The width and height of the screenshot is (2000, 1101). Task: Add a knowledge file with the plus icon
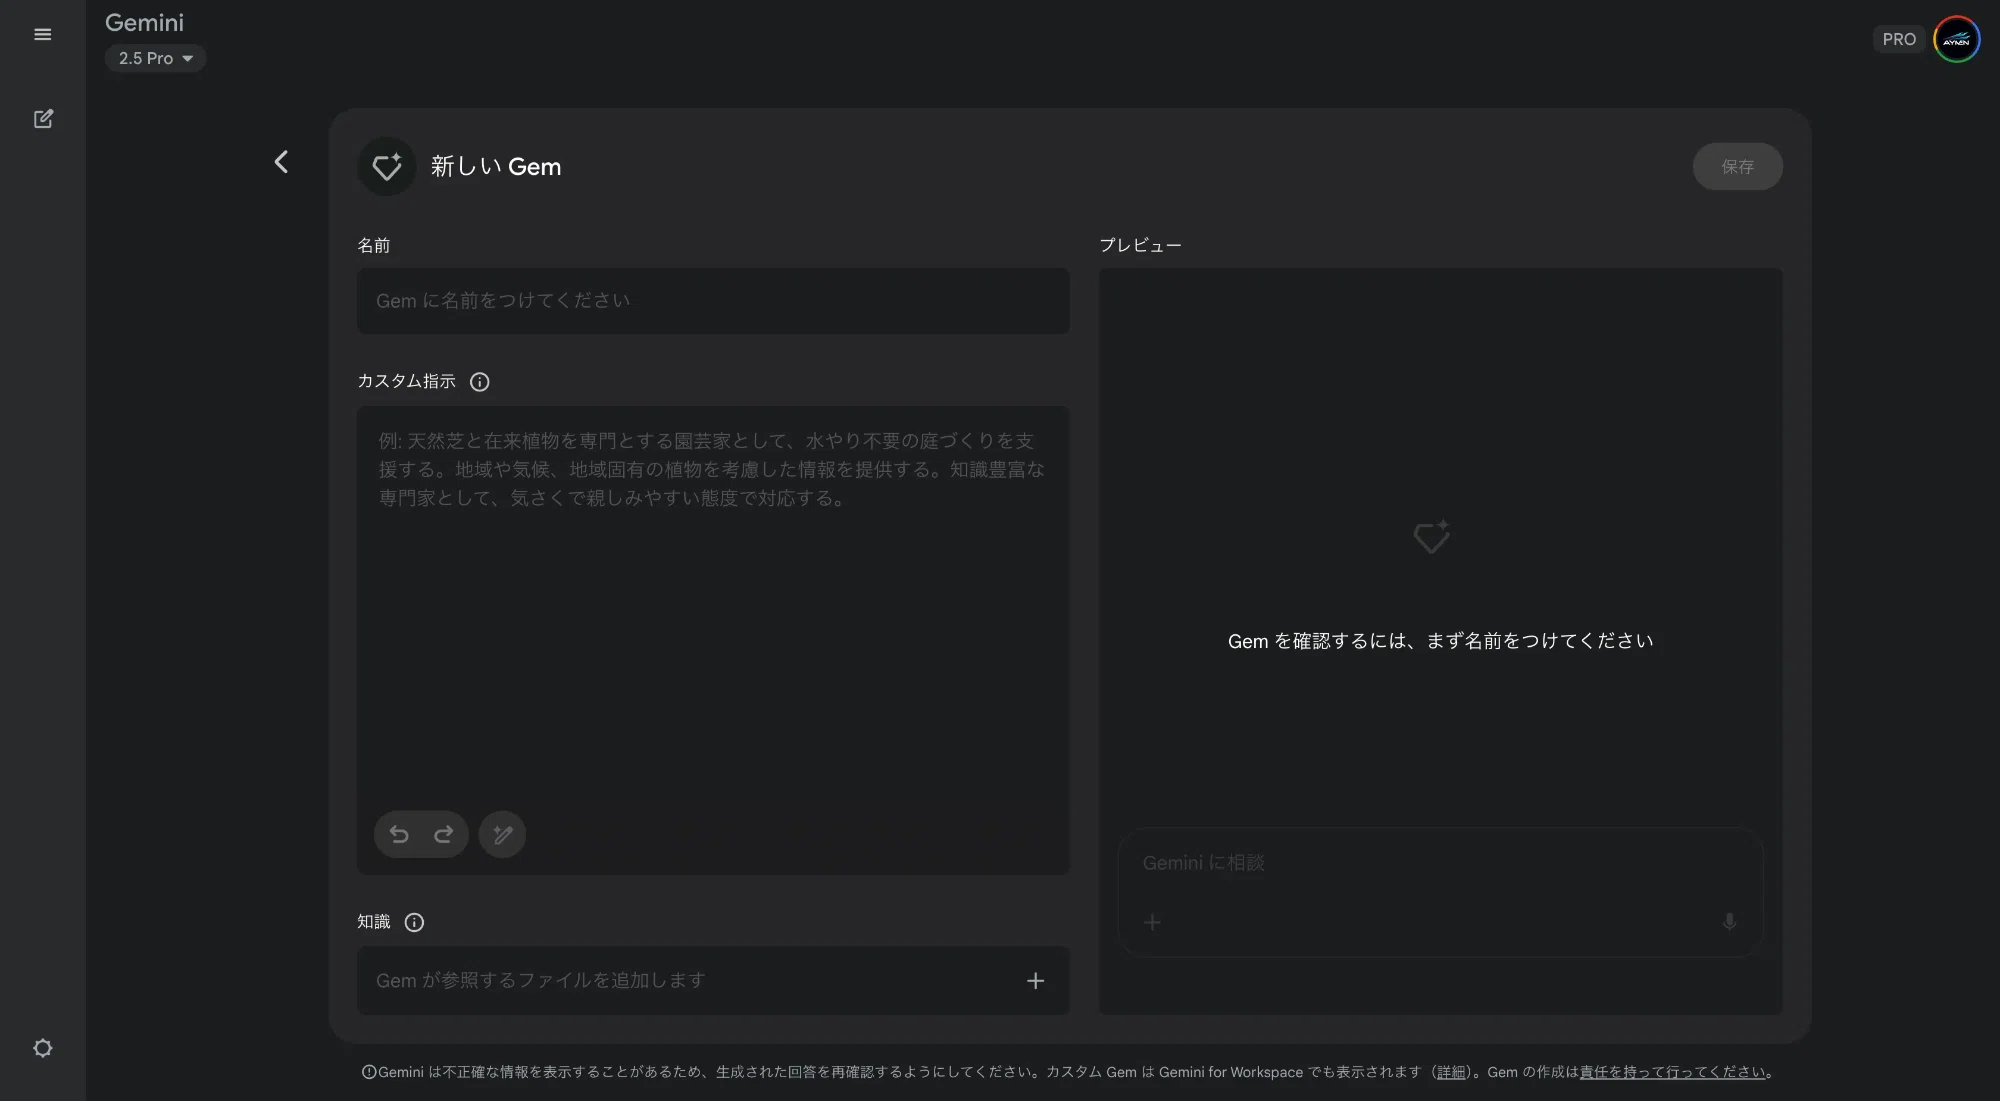coord(1035,981)
